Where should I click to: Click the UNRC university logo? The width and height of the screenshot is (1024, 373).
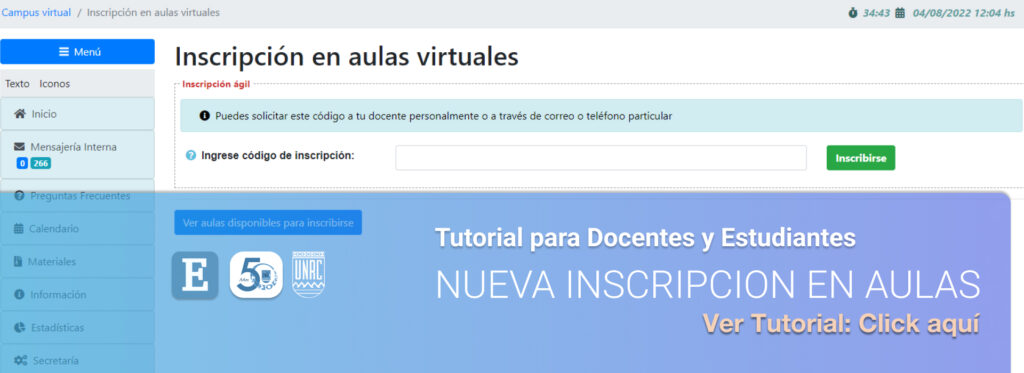click(x=308, y=274)
